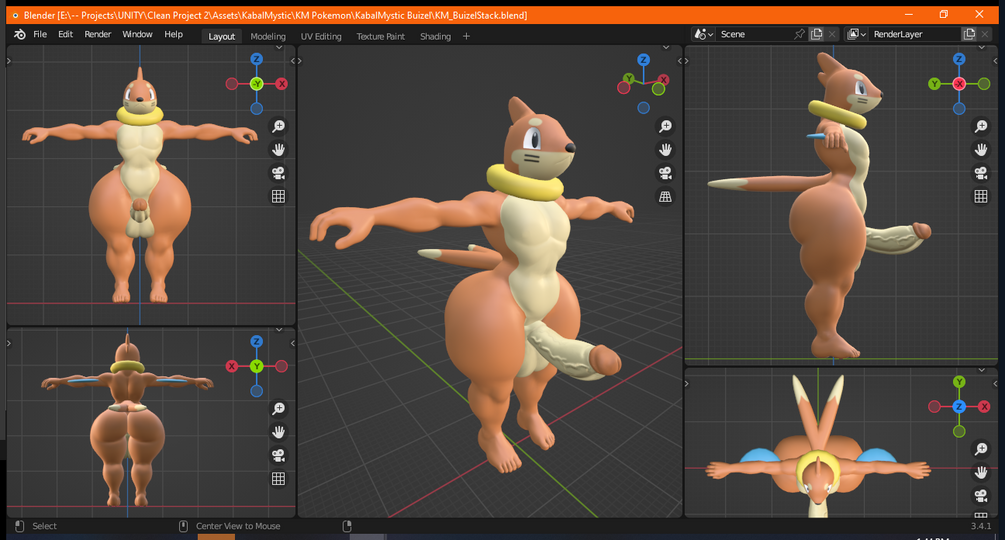Screen dimensions: 1005x540
Task: Click zoom icon in the top view viewport
Action: (981, 449)
